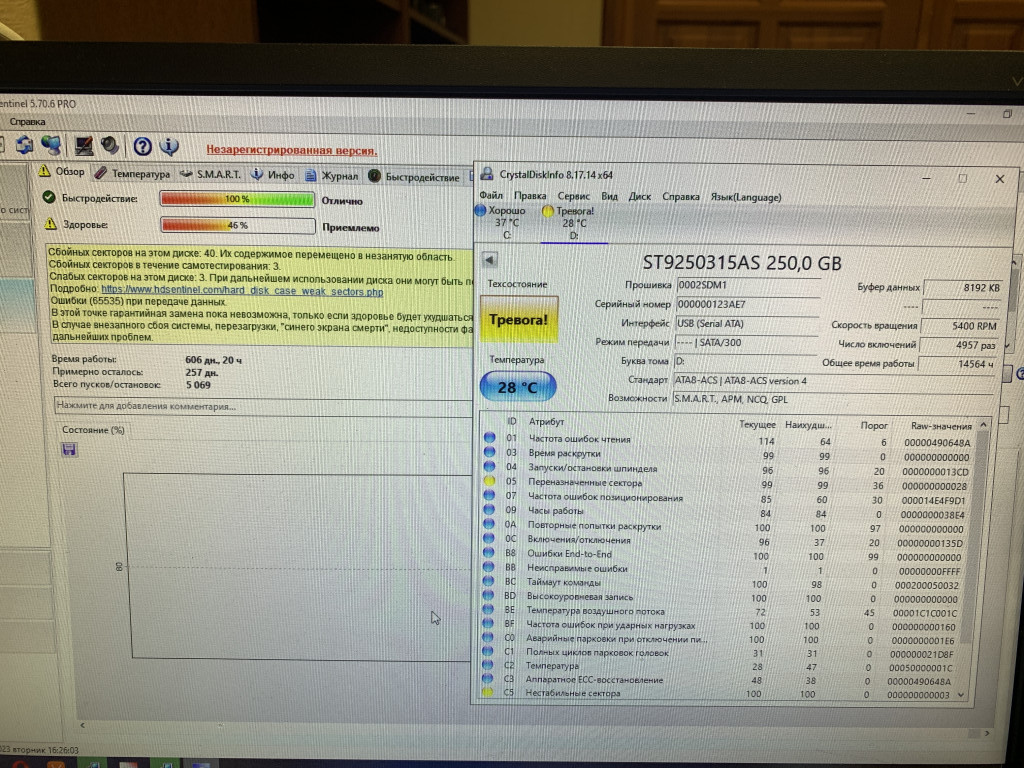Click the status dot of attribute 05 Переназначенные сектора

pos(489,481)
